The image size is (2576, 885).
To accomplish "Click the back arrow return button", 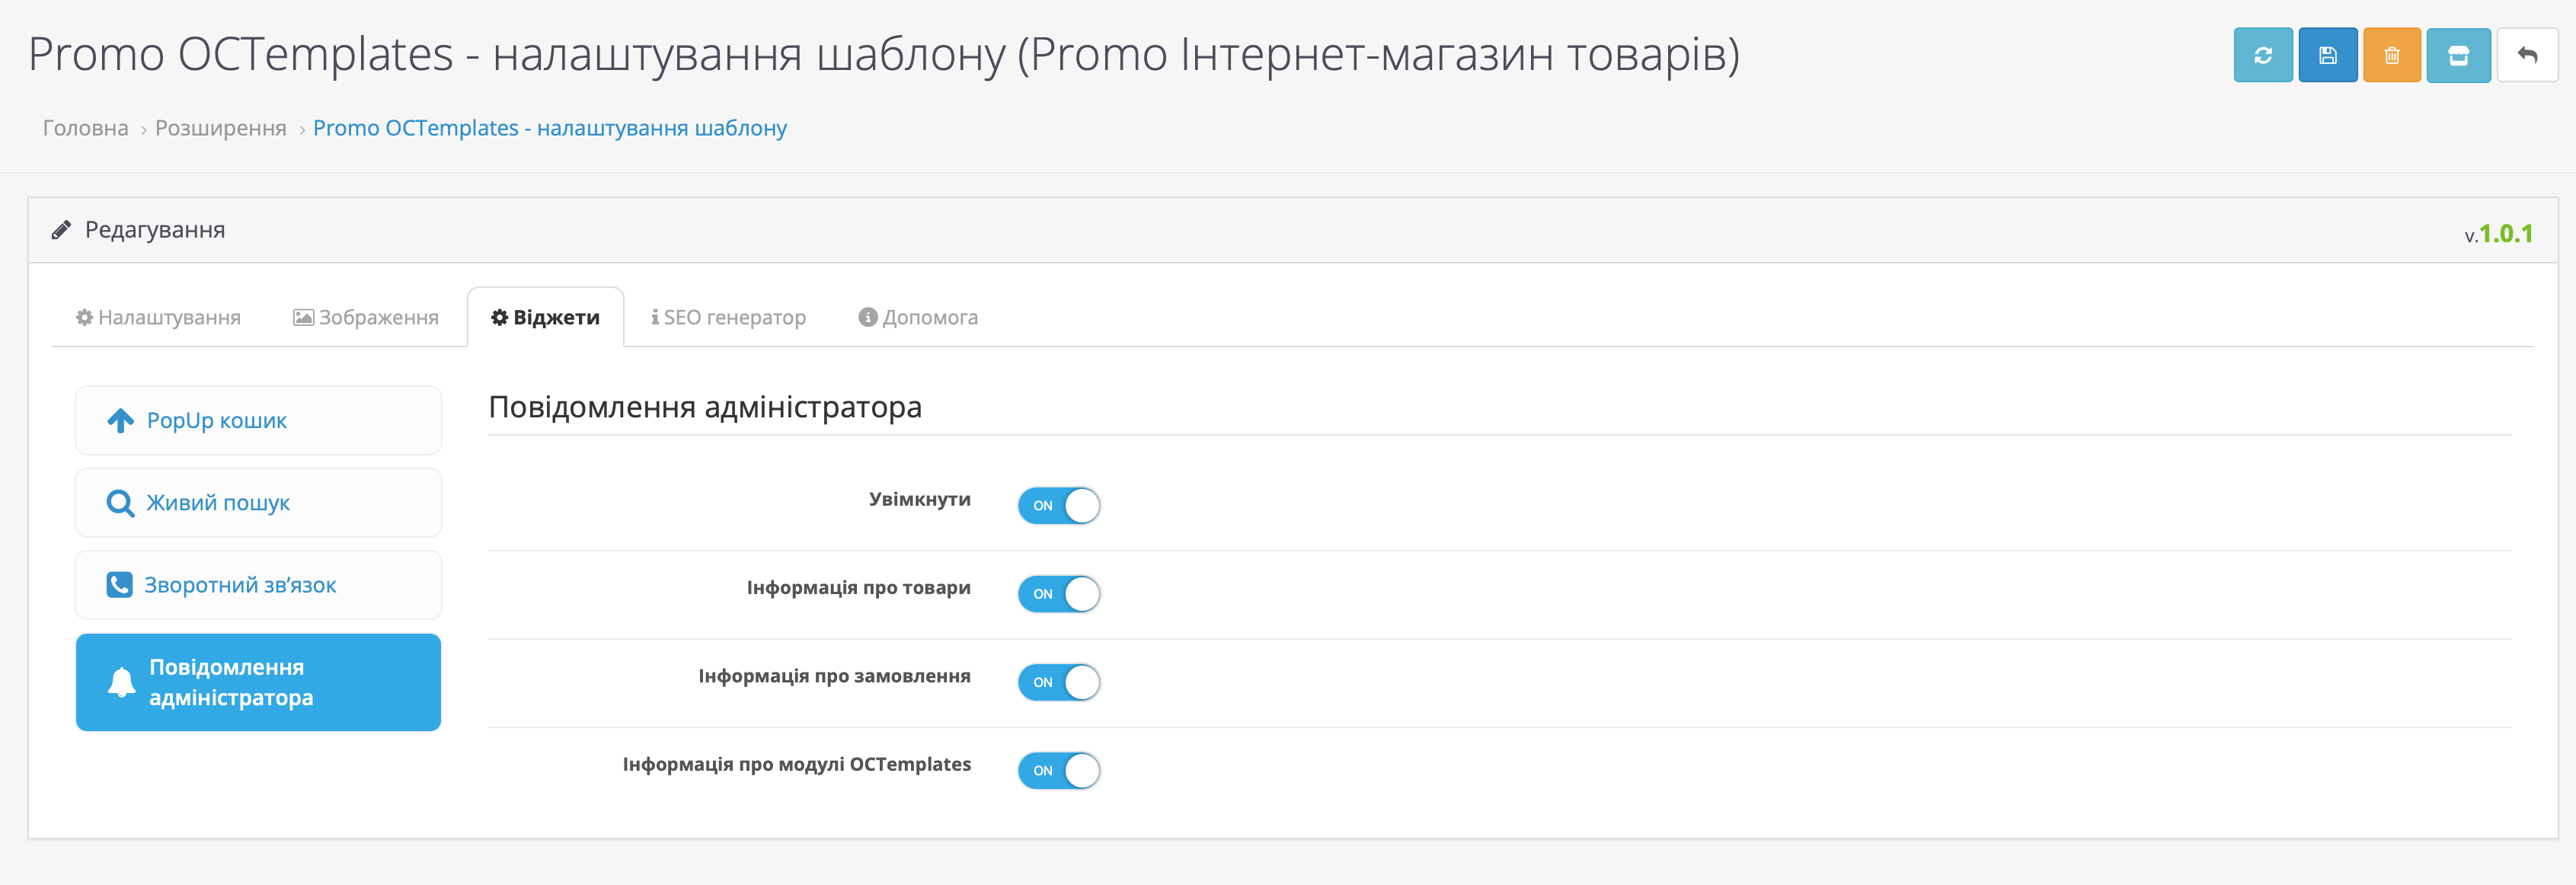I will coord(2526,56).
